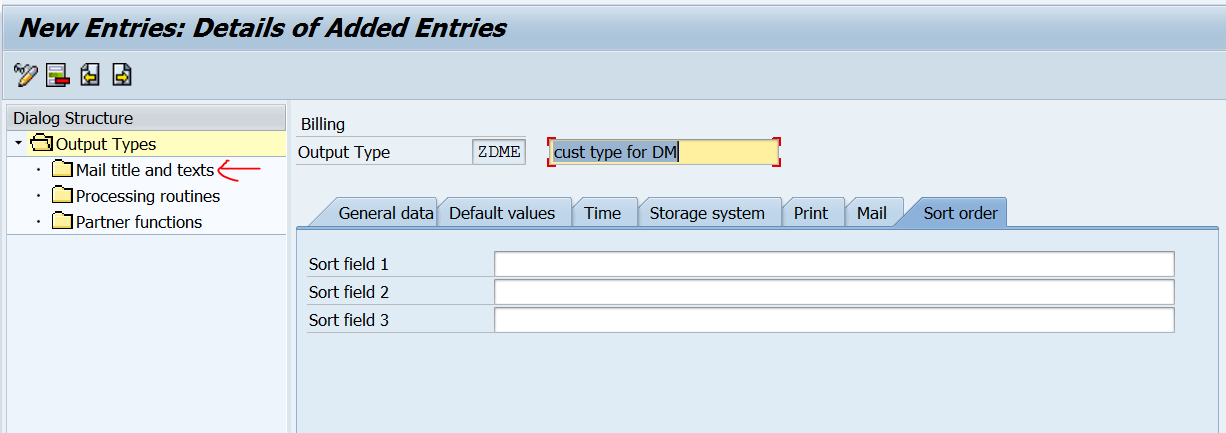Go to the next entry icon
The height and width of the screenshot is (433, 1226).
[122, 75]
